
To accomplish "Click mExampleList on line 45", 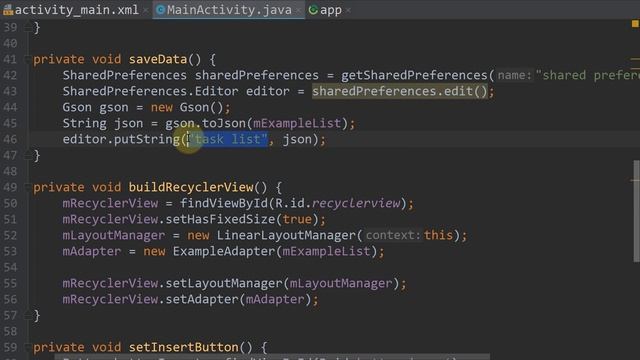I will point(297,123).
